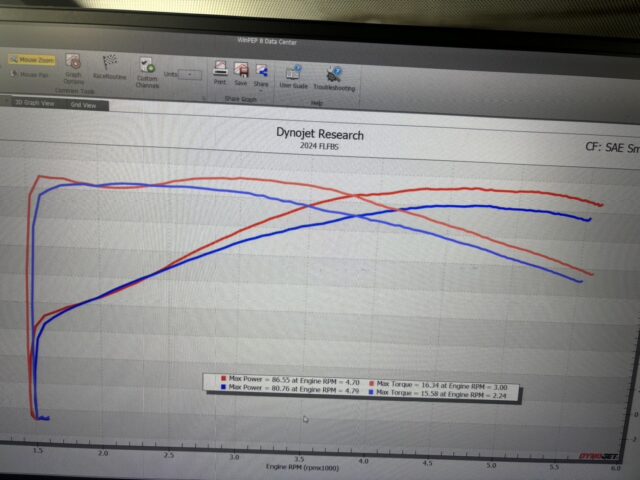Print the dyno graph
This screenshot has height=480, width=640.
(220, 73)
